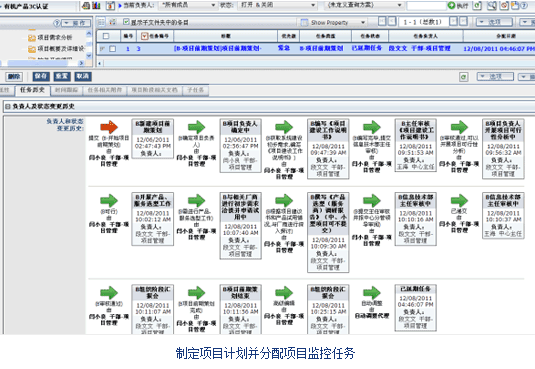
Task: Open the 子任务 tab
Action: pos(195,90)
